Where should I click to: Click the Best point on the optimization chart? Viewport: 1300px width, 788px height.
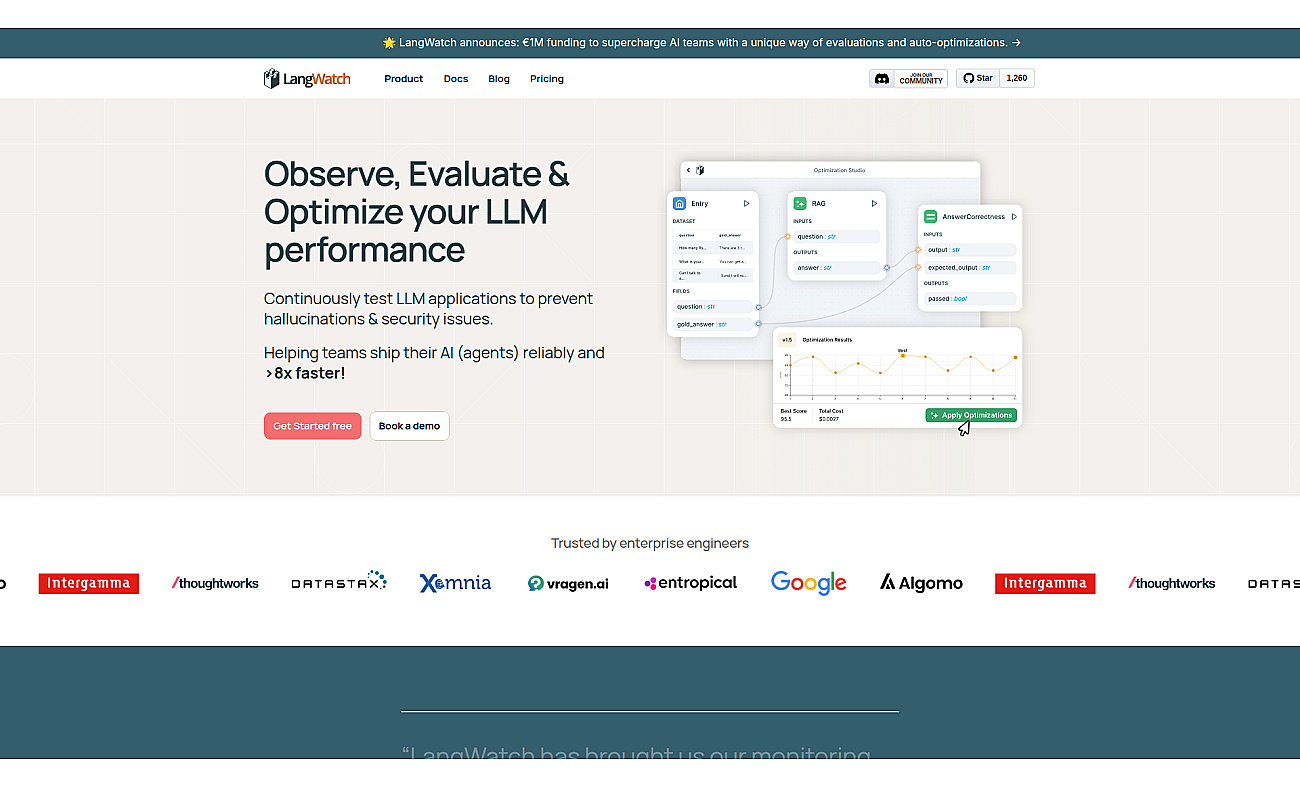pos(902,355)
